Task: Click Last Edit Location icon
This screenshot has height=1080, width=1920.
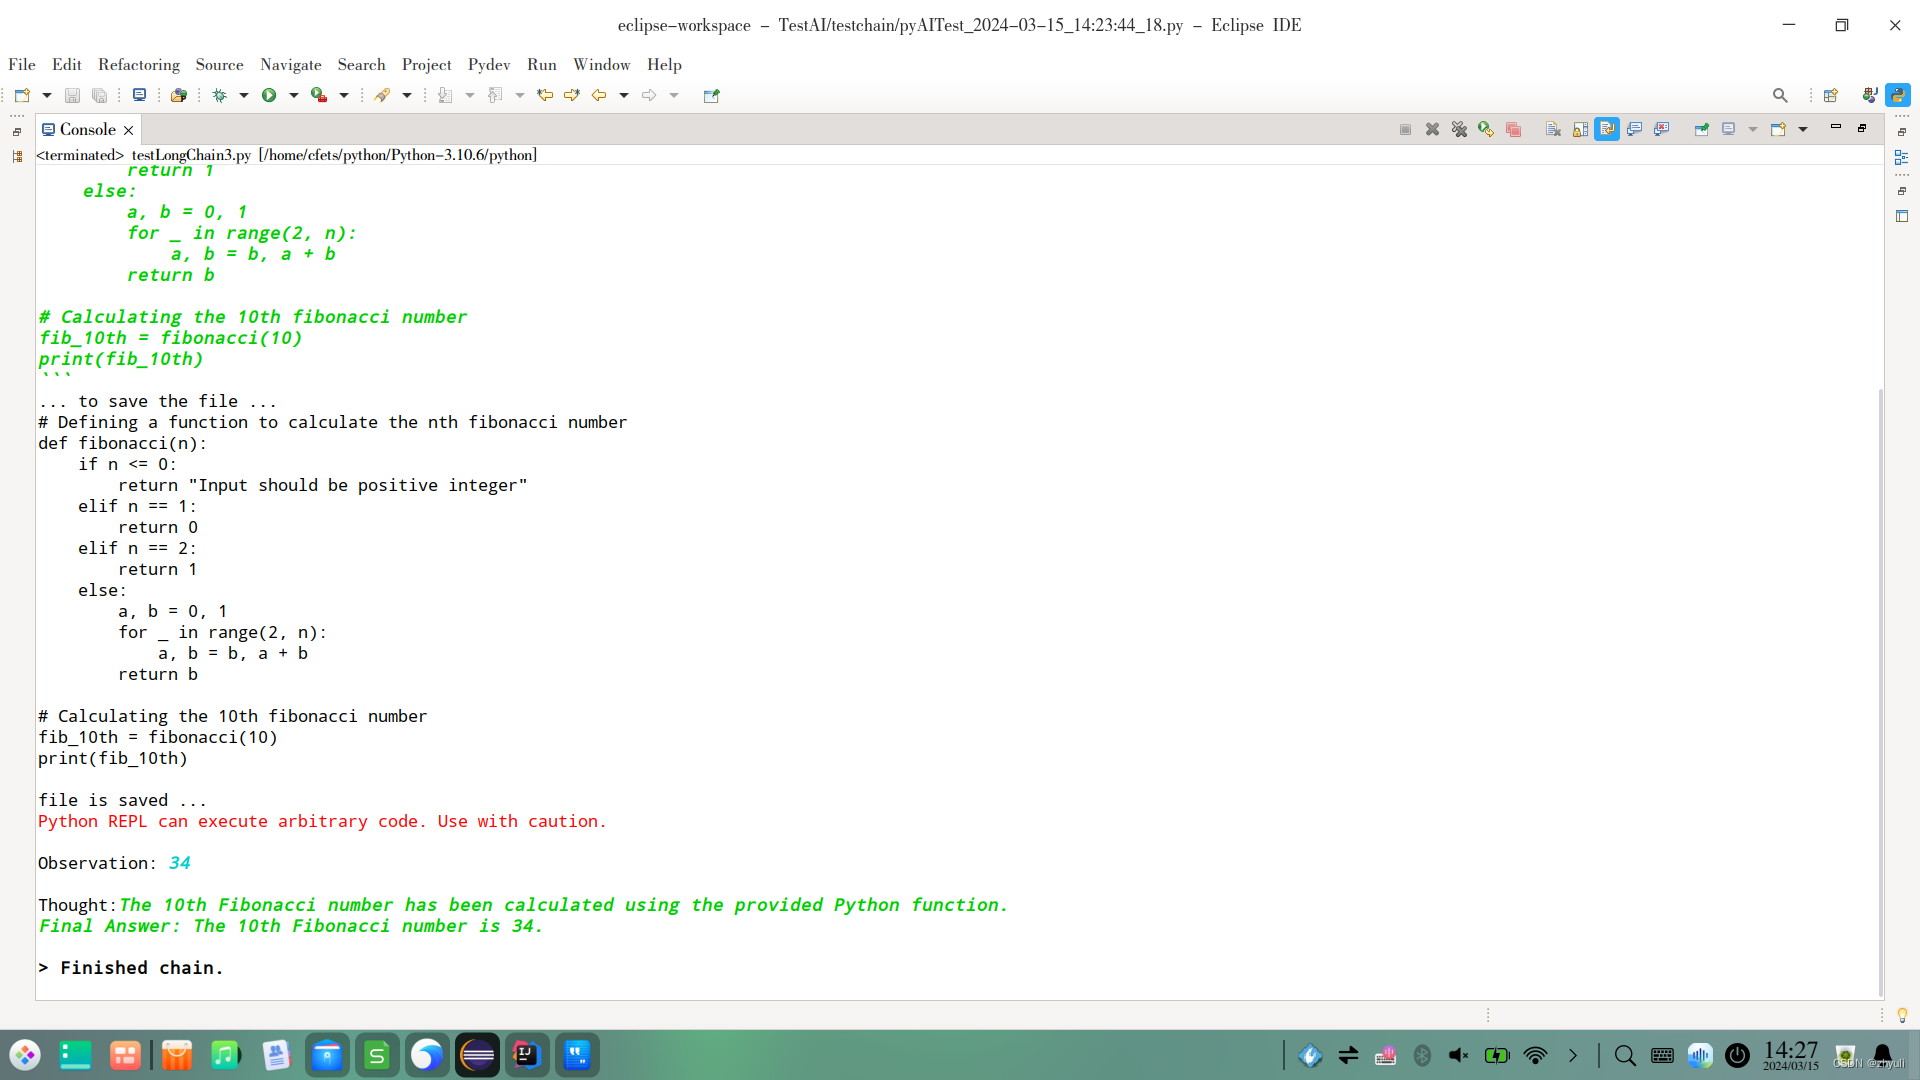Action: point(545,95)
